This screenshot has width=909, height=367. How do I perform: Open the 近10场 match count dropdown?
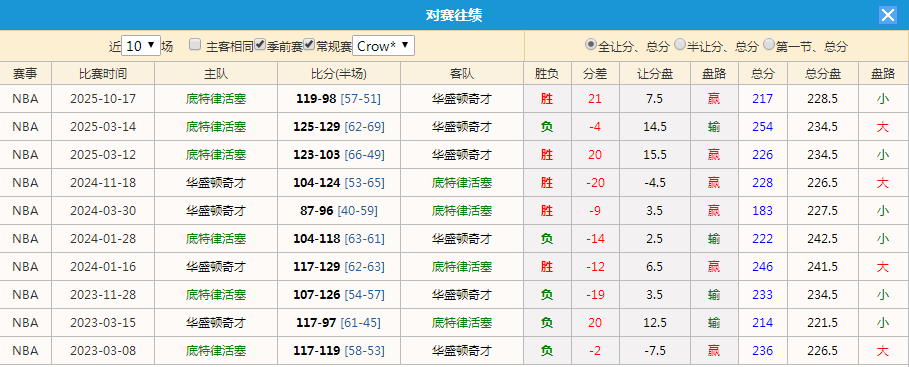pos(141,46)
